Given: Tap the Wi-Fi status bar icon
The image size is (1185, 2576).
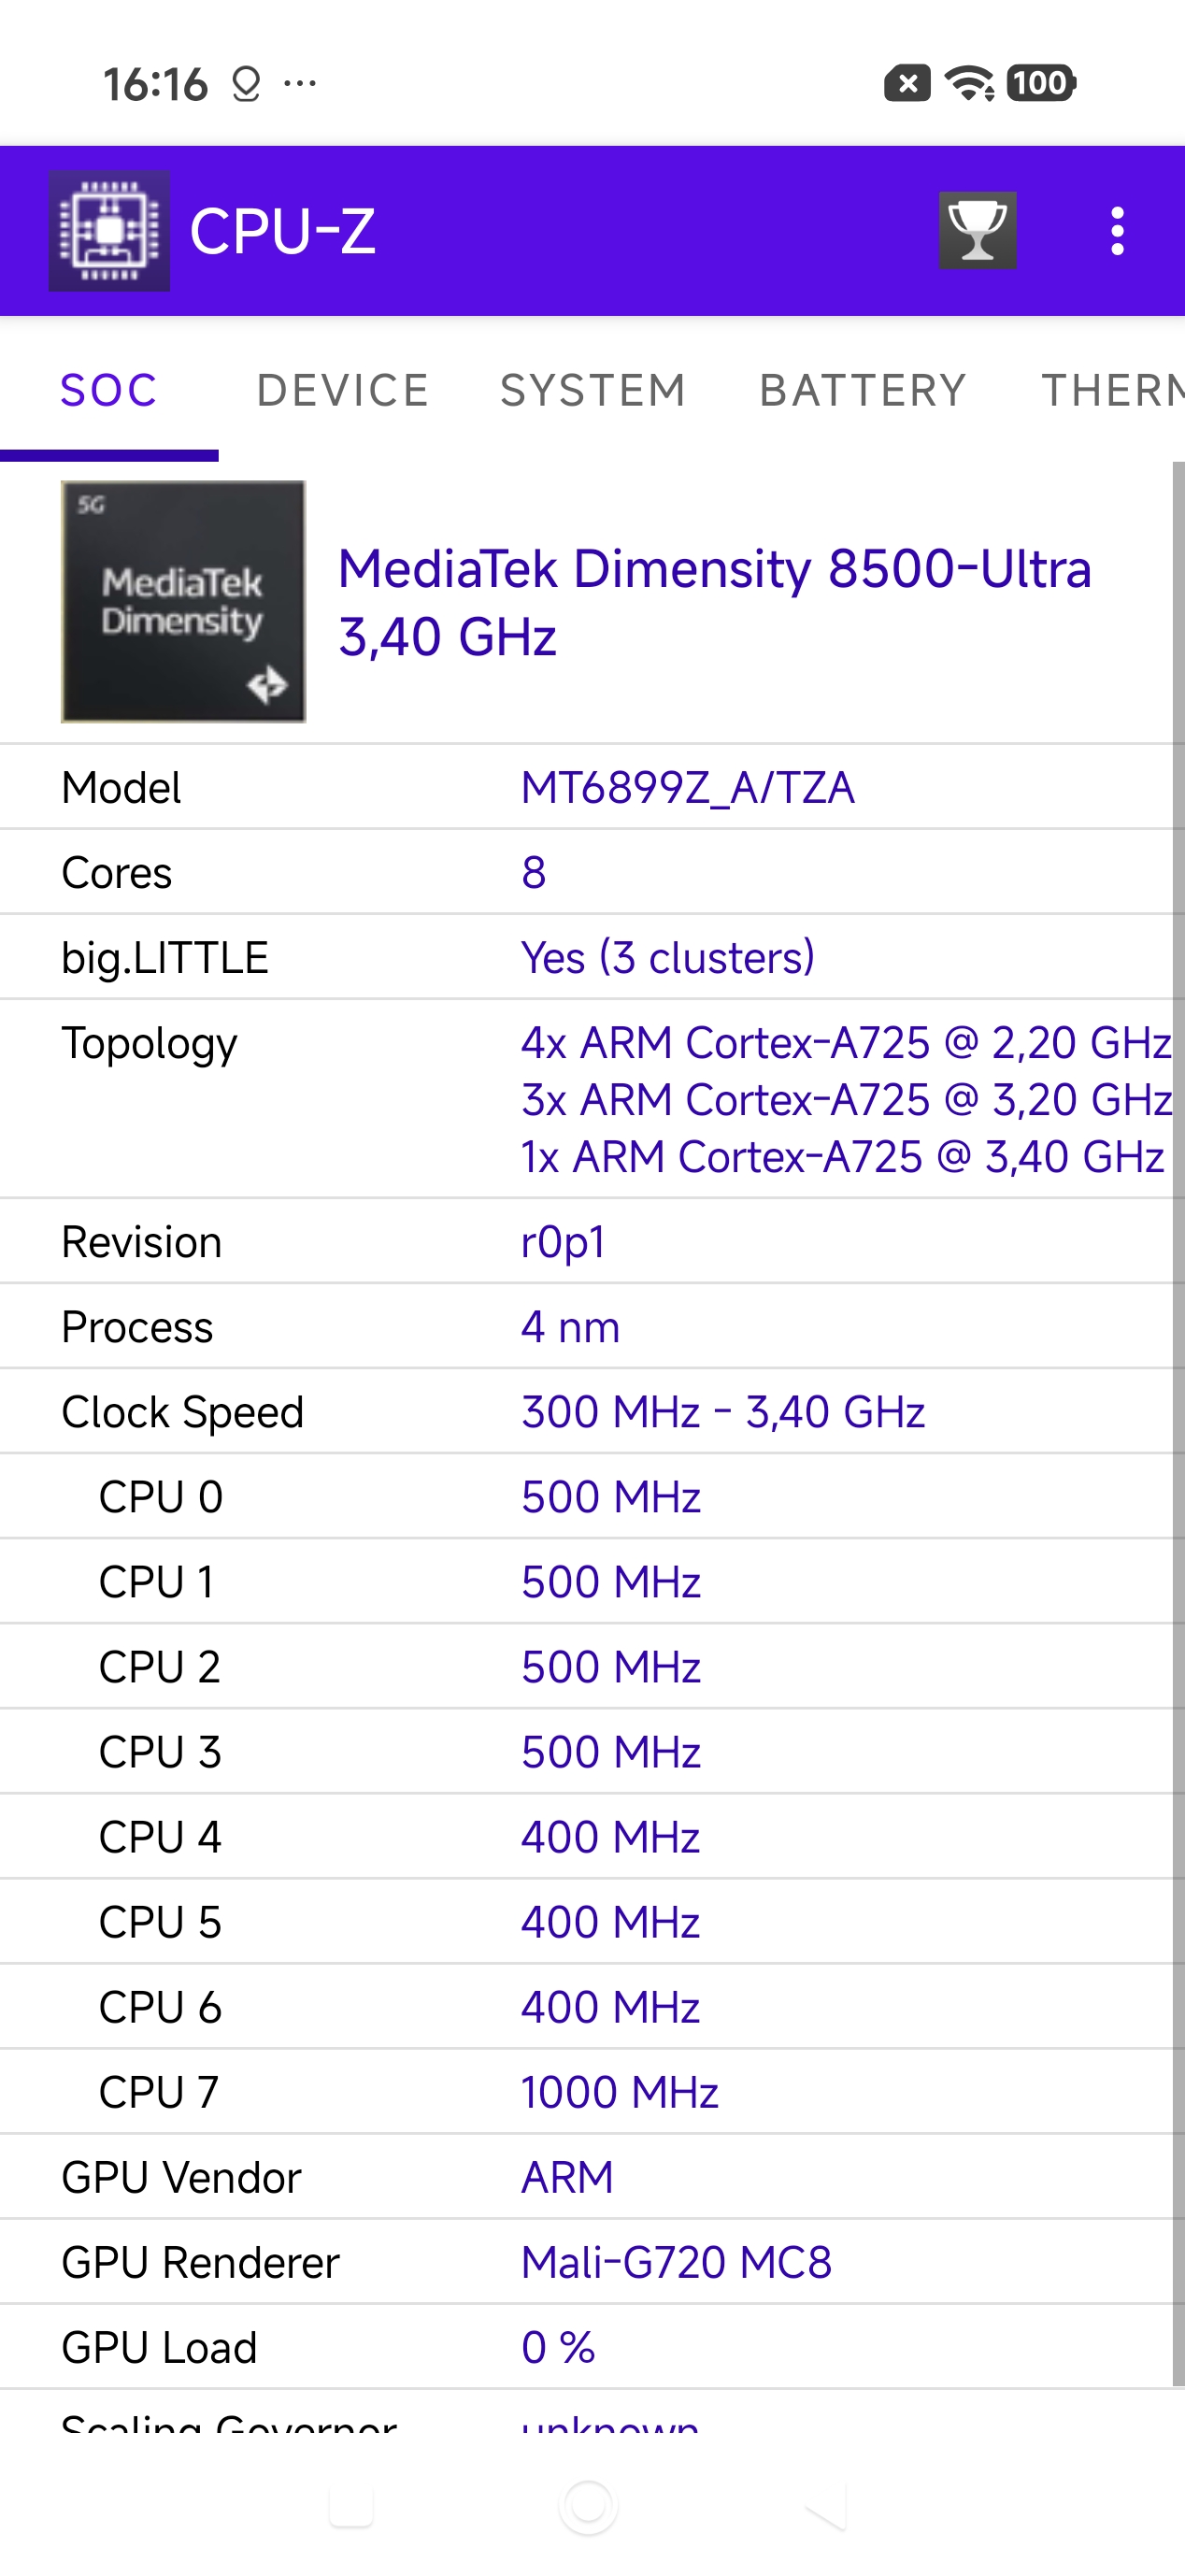Looking at the screenshot, I should tap(969, 83).
